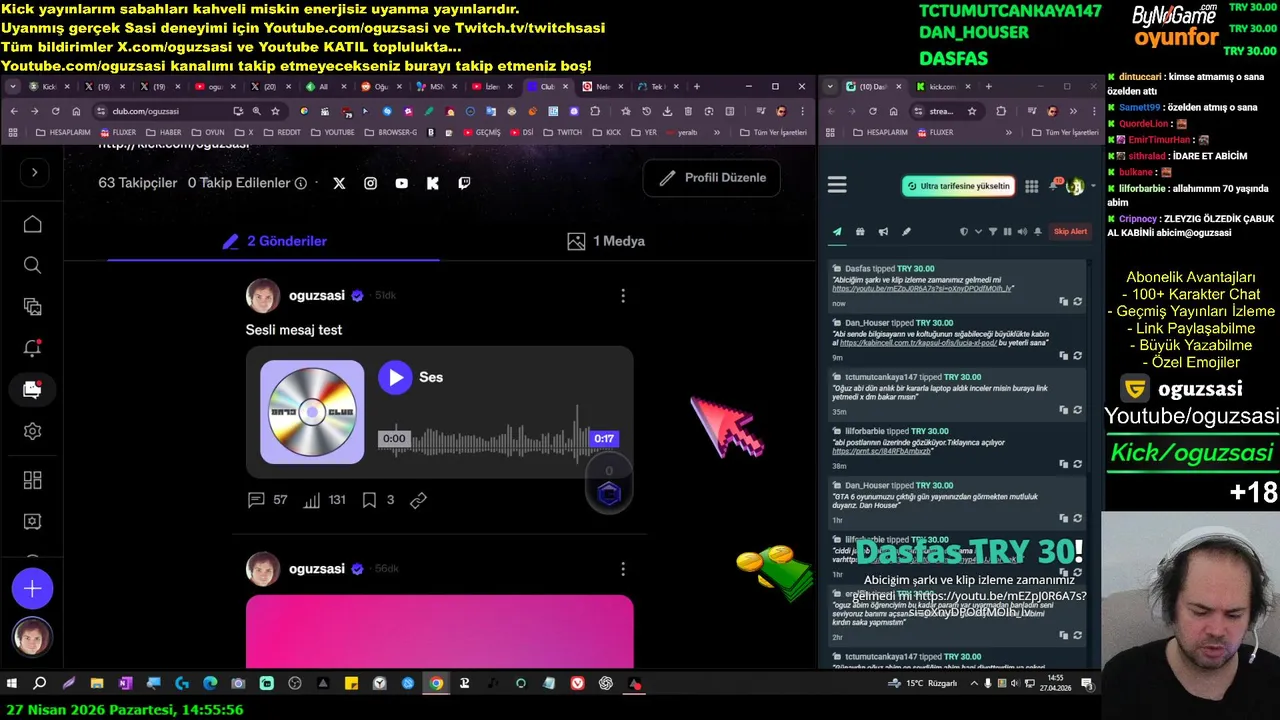Open the TWITCH bookmark folder
The image size is (1280, 720).
pyautogui.click(x=563, y=132)
